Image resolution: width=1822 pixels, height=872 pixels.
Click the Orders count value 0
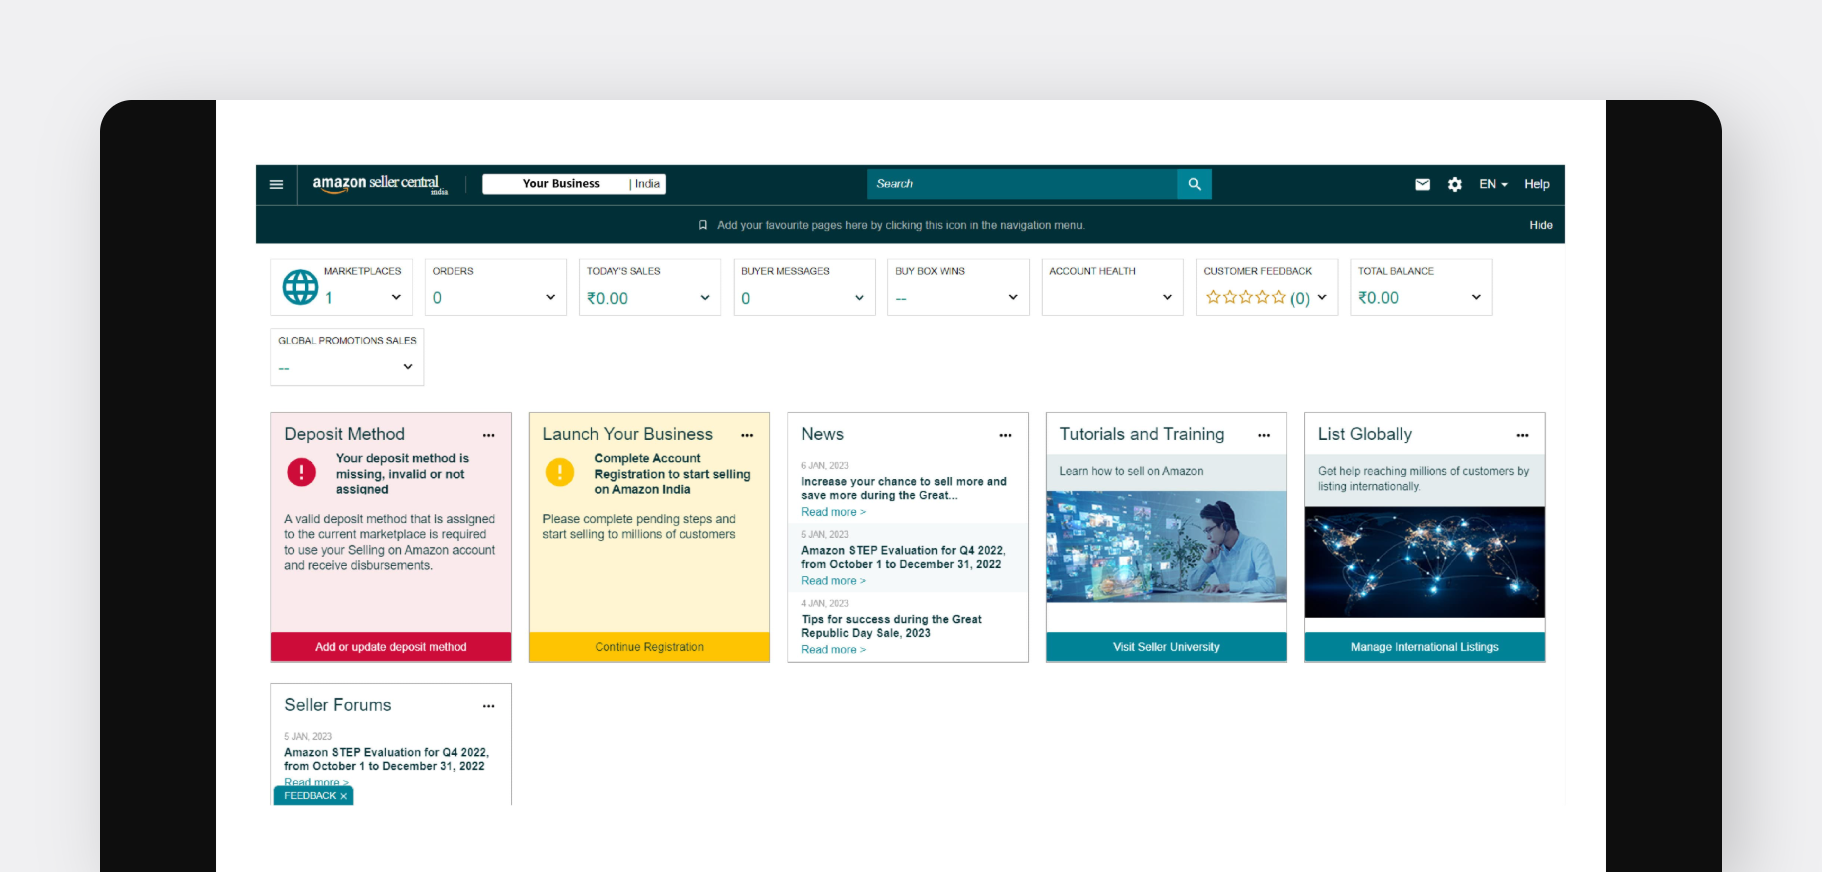coord(437,298)
